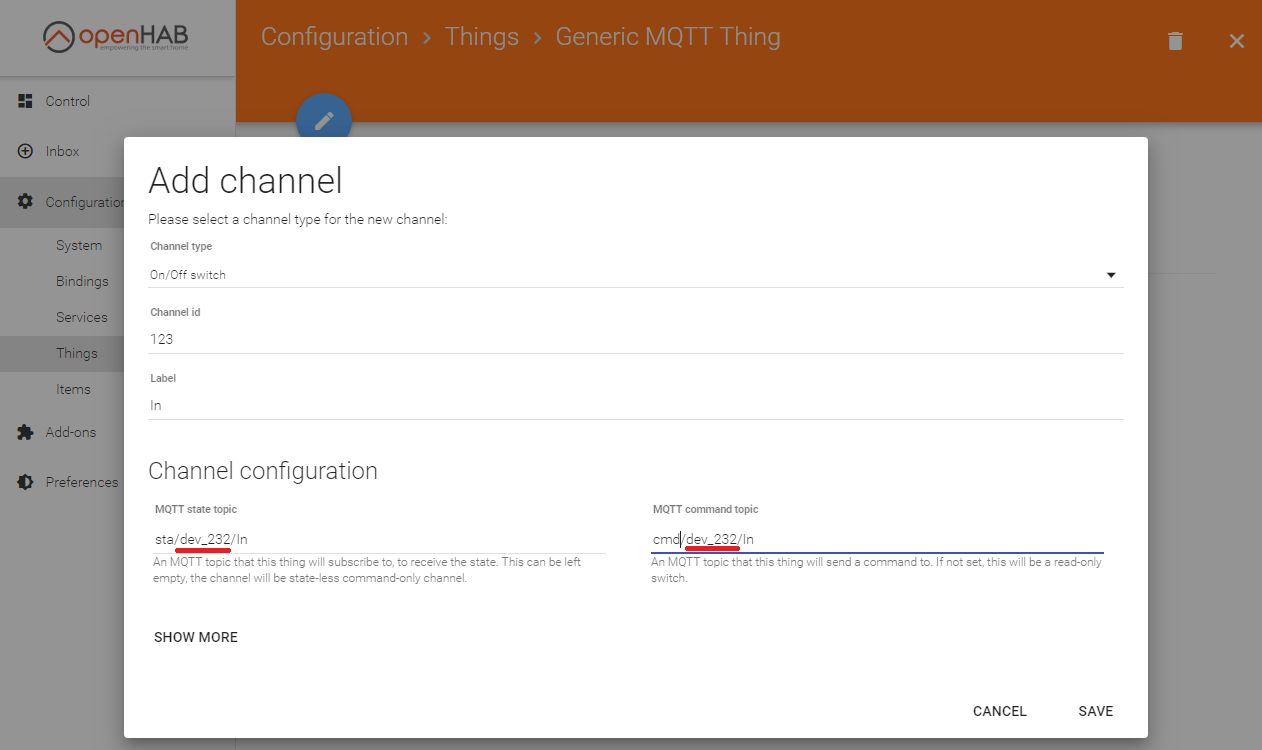Viewport: 1262px width, 750px height.
Task: Click the openHAB logo
Action: click(115, 36)
